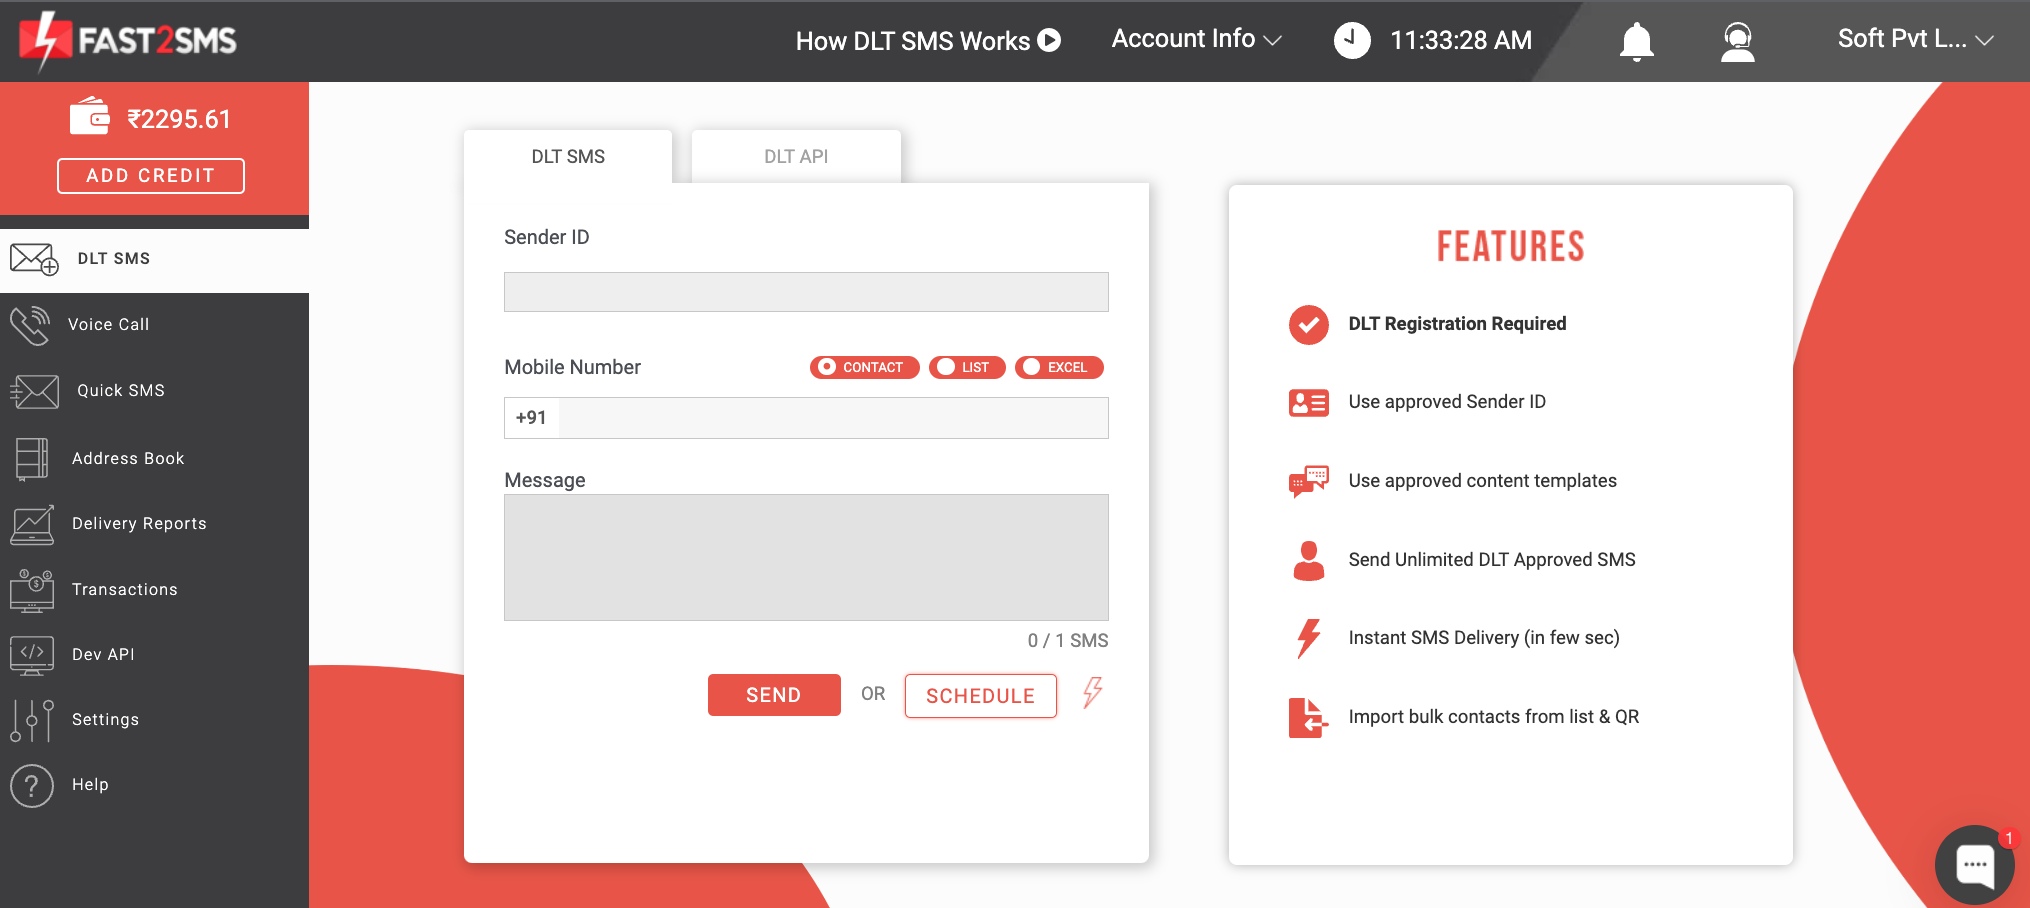This screenshot has height=908, width=2030.
Task: Click the DLT SMS envelope icon in sidebar
Action: 34,259
